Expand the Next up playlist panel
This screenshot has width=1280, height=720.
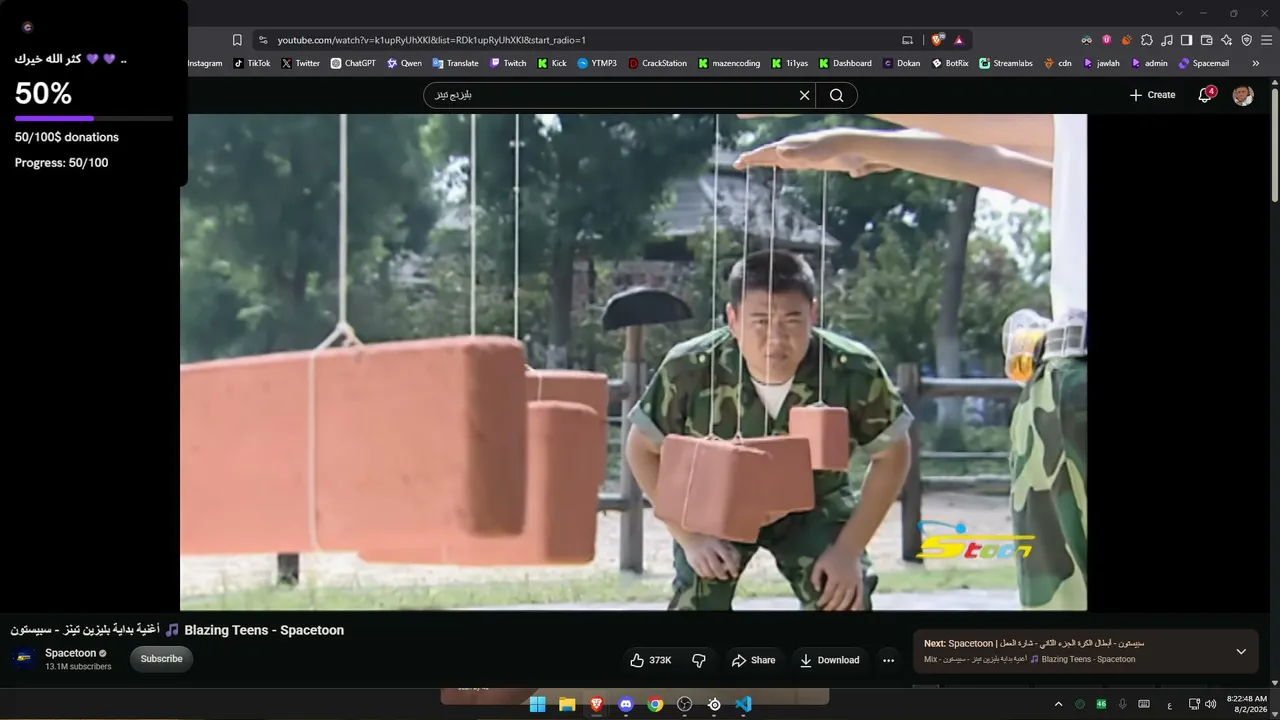point(1241,652)
